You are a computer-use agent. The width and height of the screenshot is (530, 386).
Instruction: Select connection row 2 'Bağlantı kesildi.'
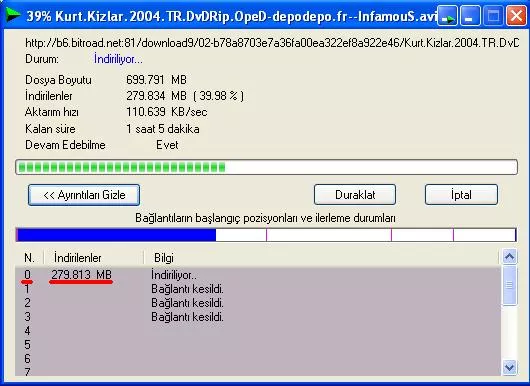click(x=258, y=303)
